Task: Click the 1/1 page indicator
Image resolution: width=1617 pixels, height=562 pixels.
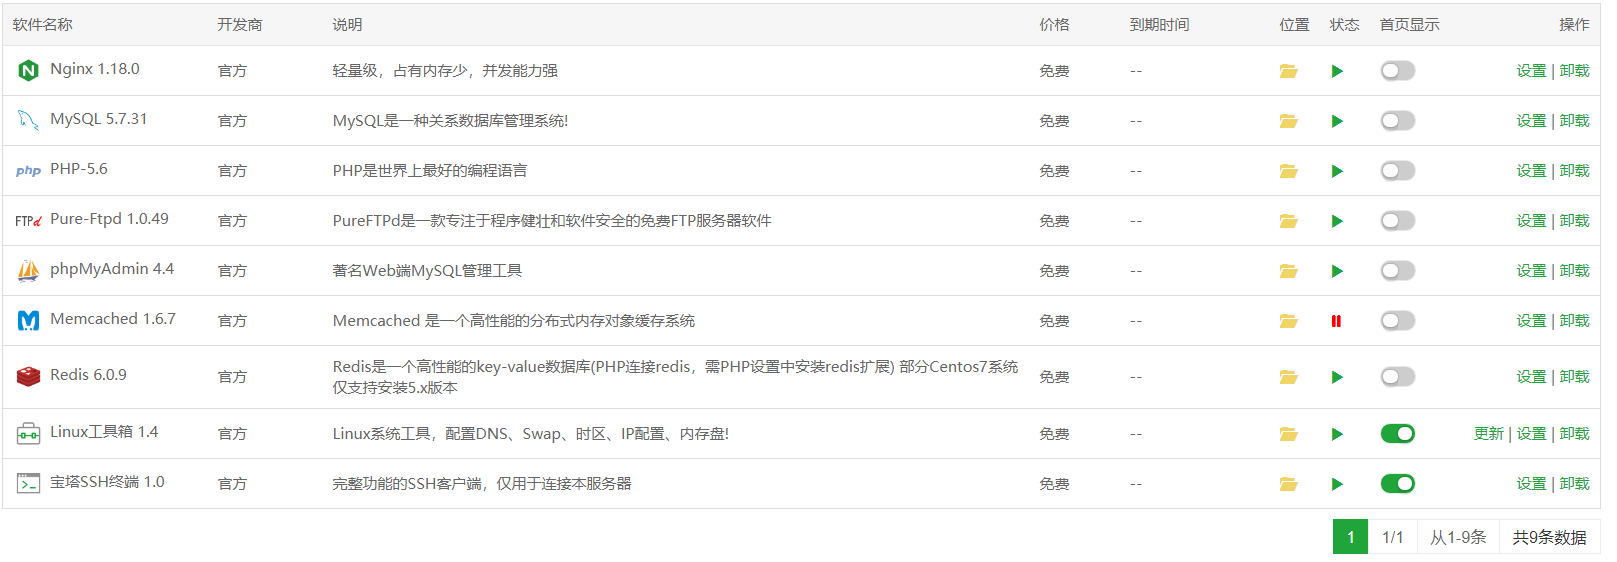Action: tap(1393, 537)
